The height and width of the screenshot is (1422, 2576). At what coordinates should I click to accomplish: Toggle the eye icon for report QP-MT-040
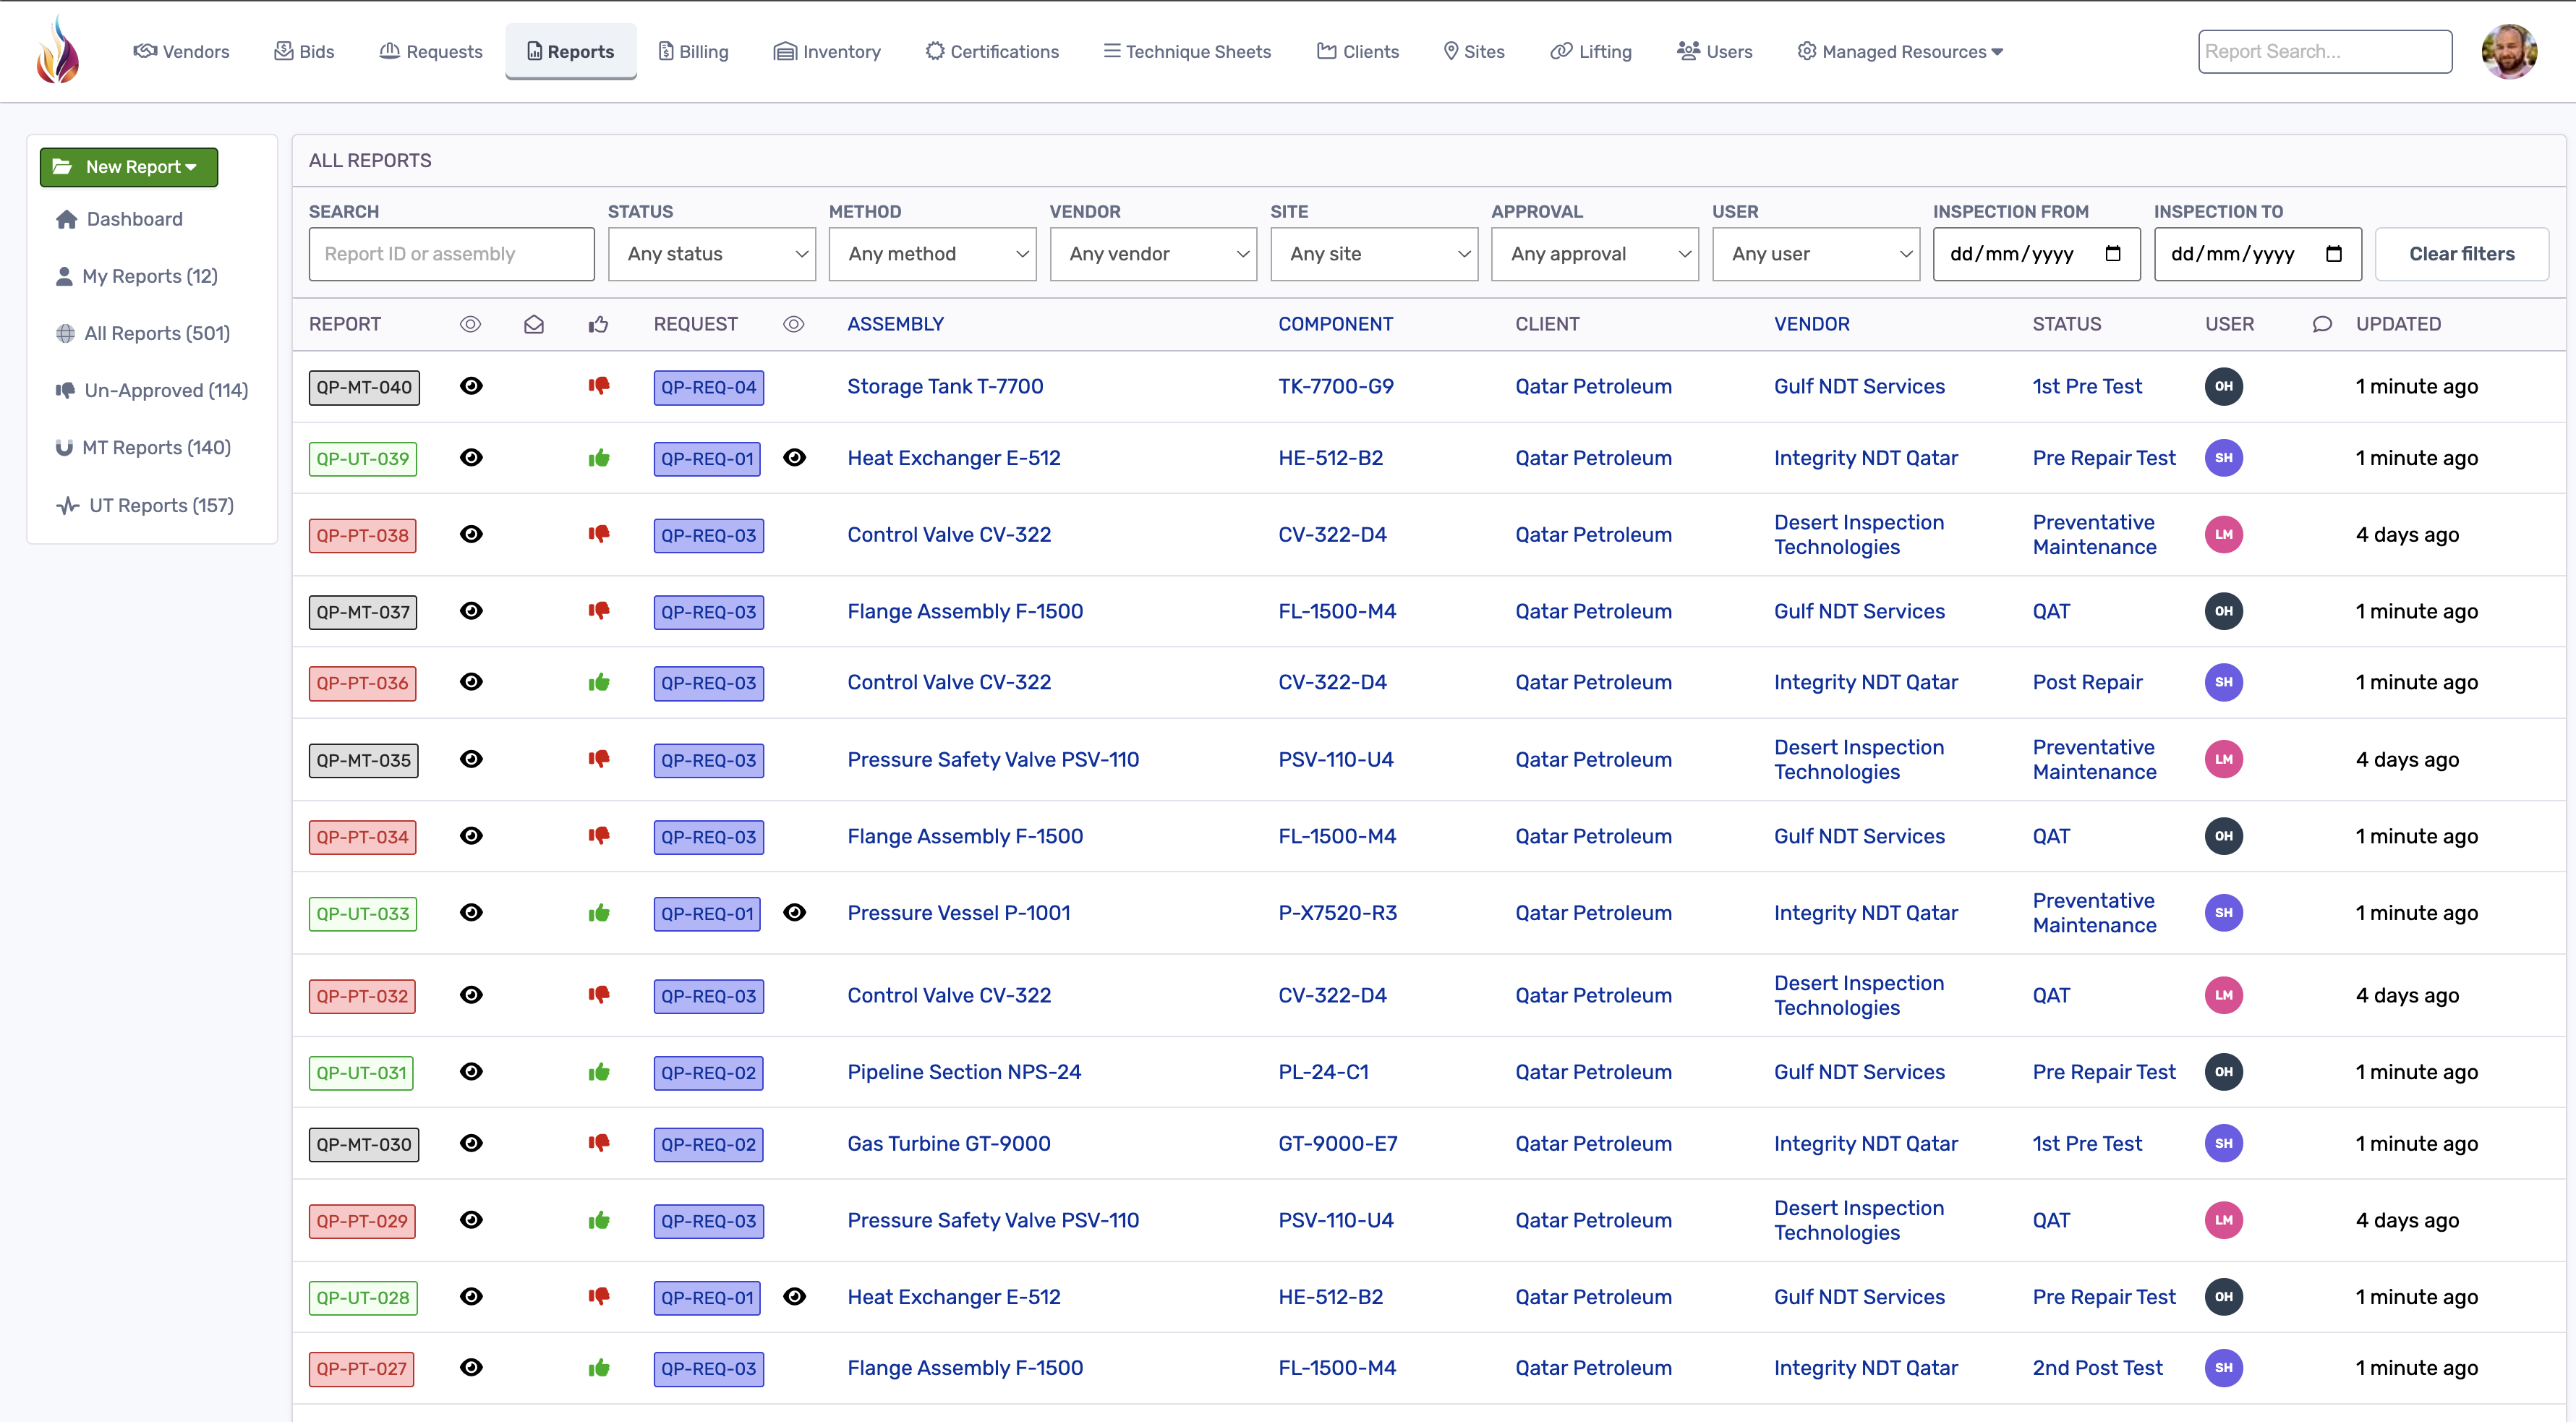pyautogui.click(x=471, y=386)
